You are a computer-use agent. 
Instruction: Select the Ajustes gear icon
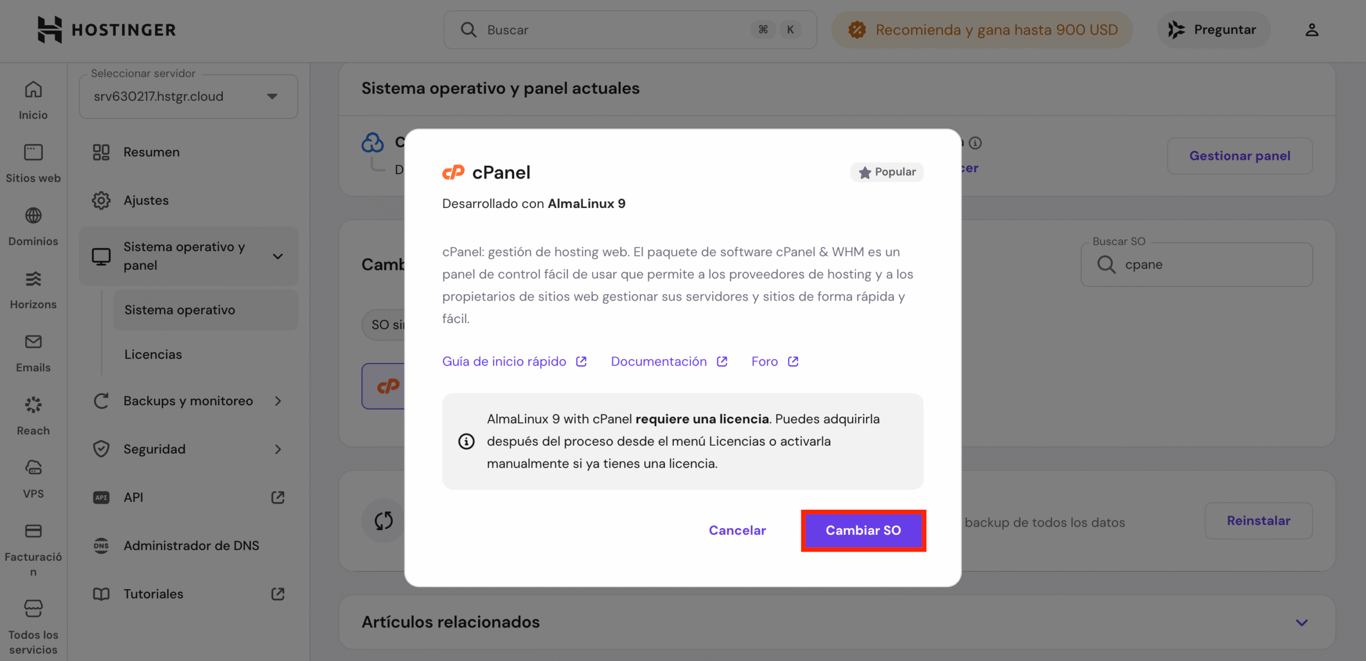(x=101, y=199)
